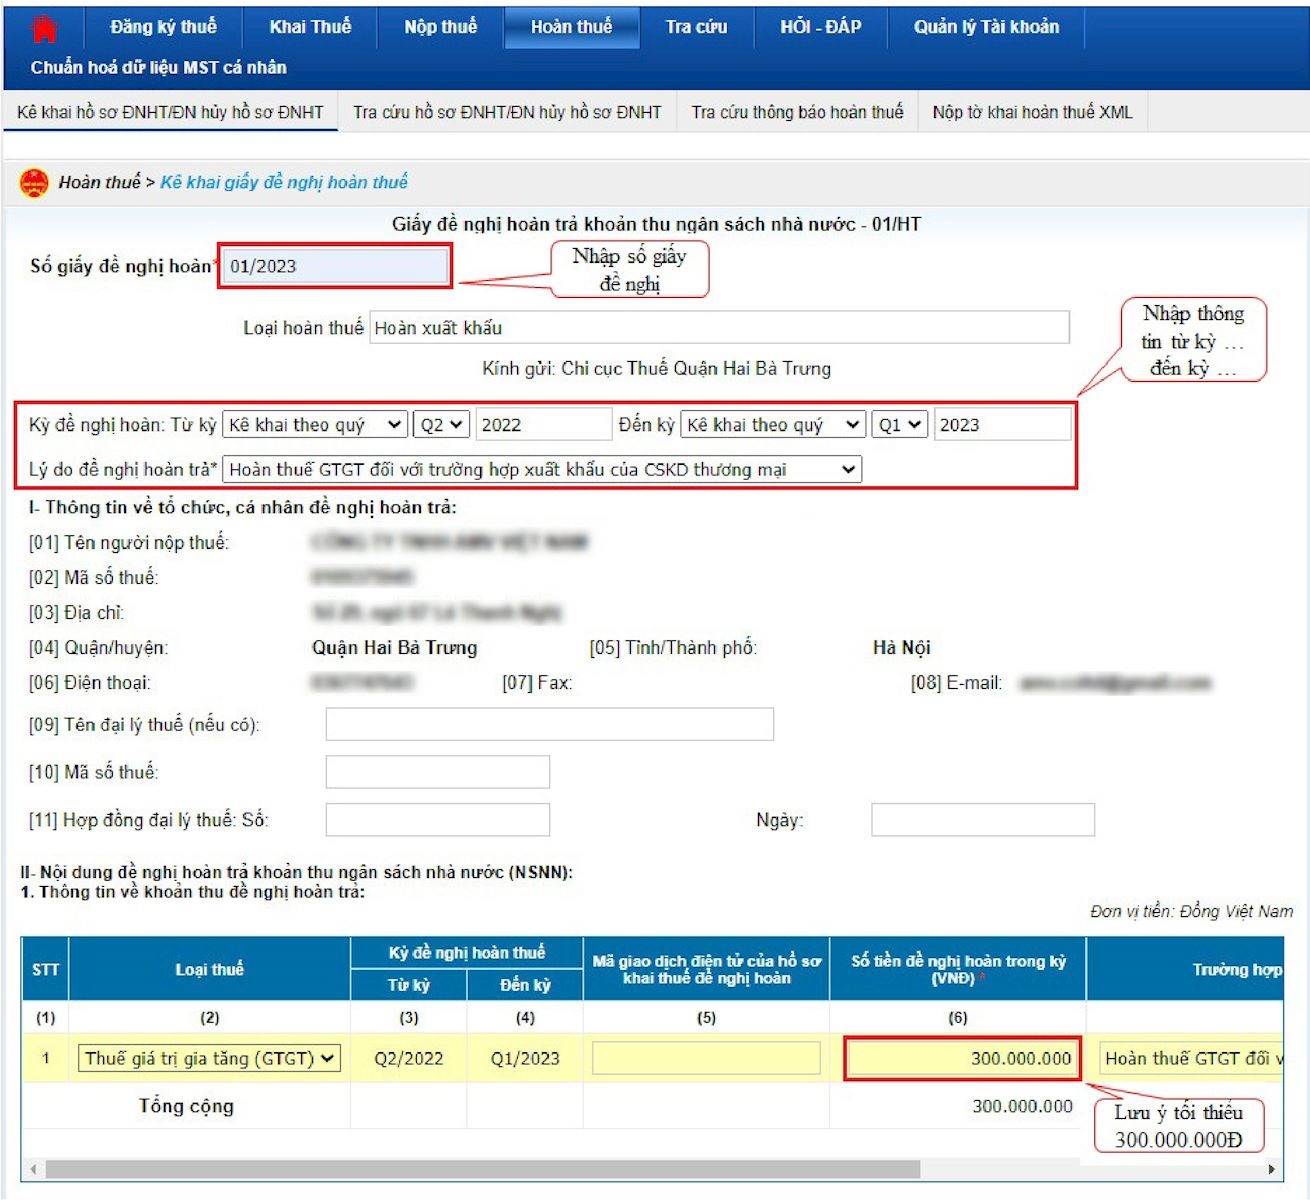Click the Số giấy đề nghị hoàn input field
The height and width of the screenshot is (1200, 1310).
(x=335, y=266)
